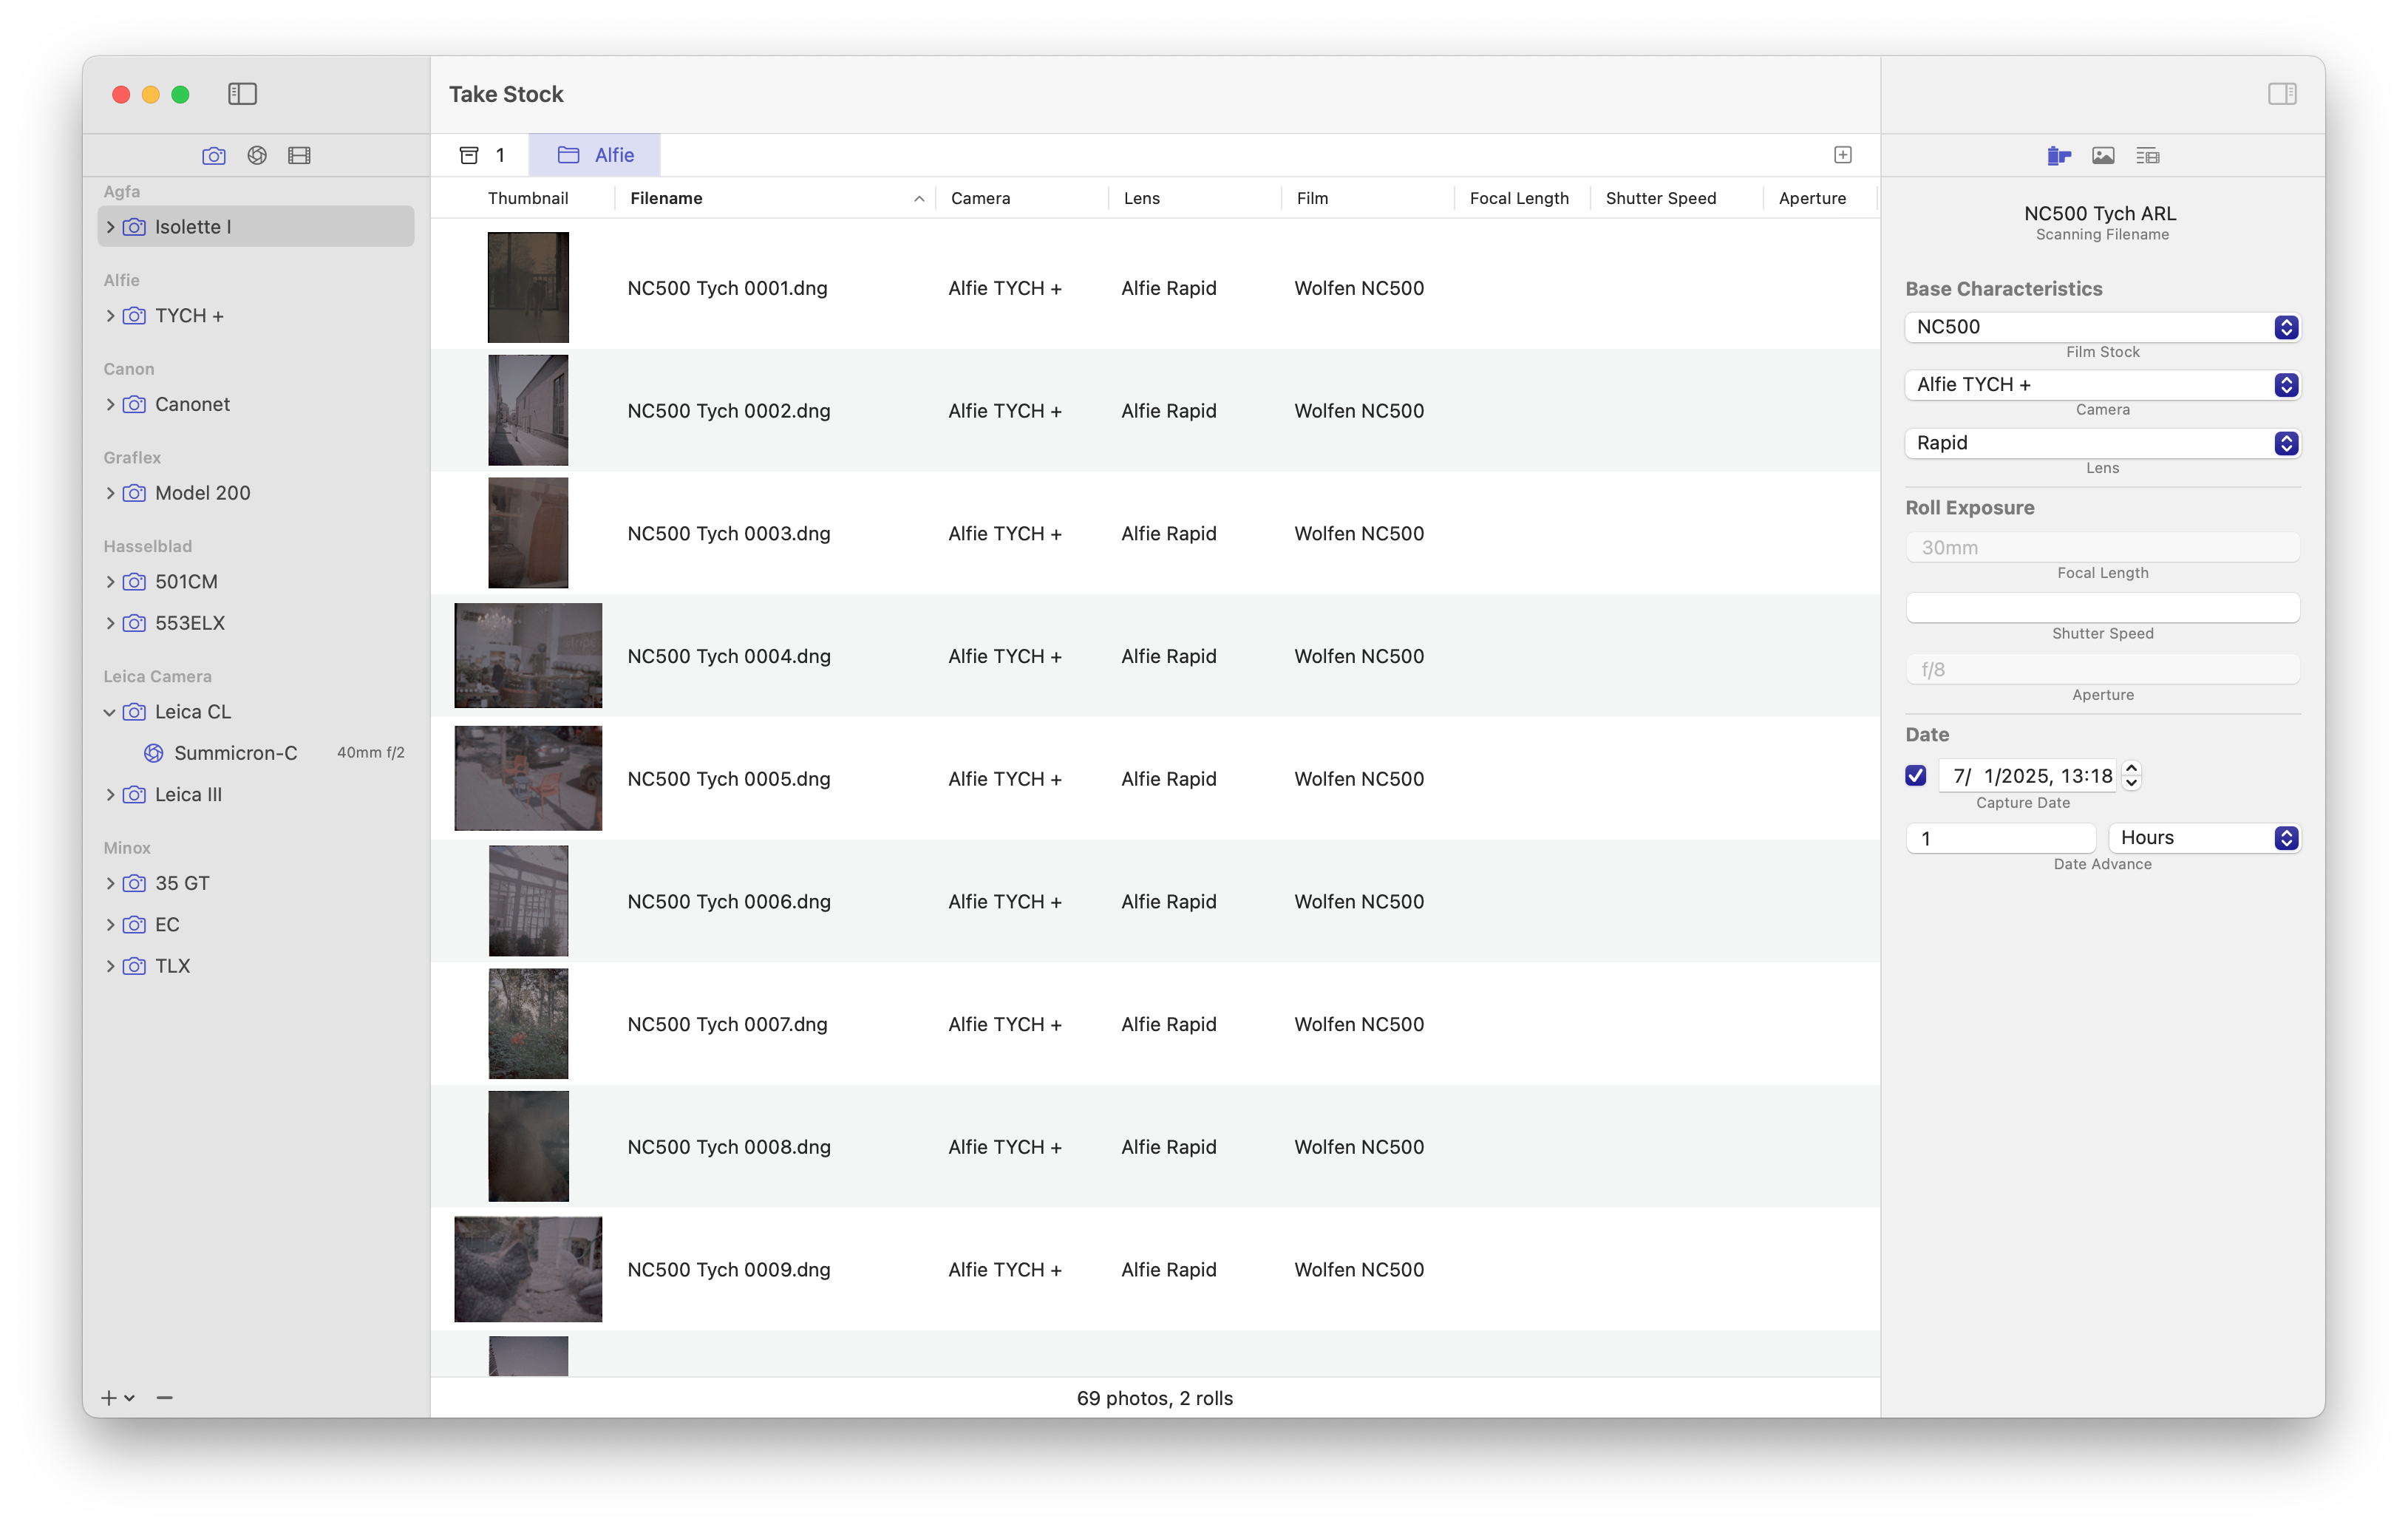Viewport: 2408px width, 1527px height.
Task: Select NC500 Tych 0002.dng filename
Action: click(729, 411)
